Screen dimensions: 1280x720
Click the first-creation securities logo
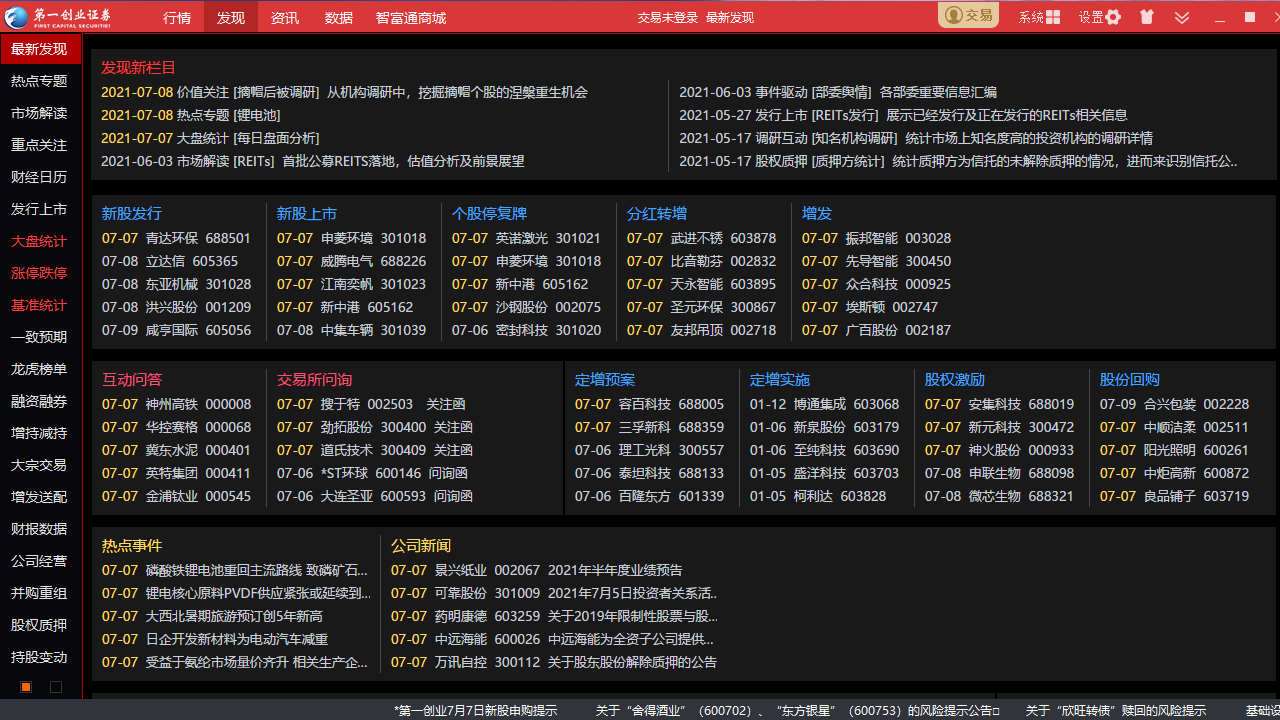coord(60,15)
